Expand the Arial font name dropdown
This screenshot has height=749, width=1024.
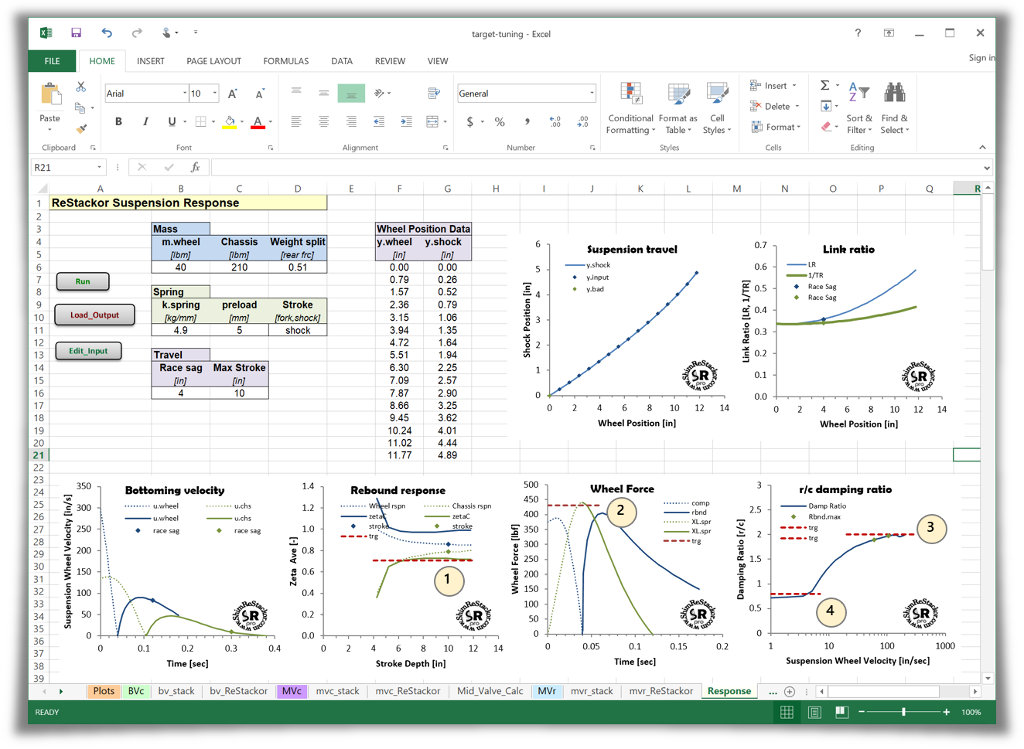[x=185, y=93]
